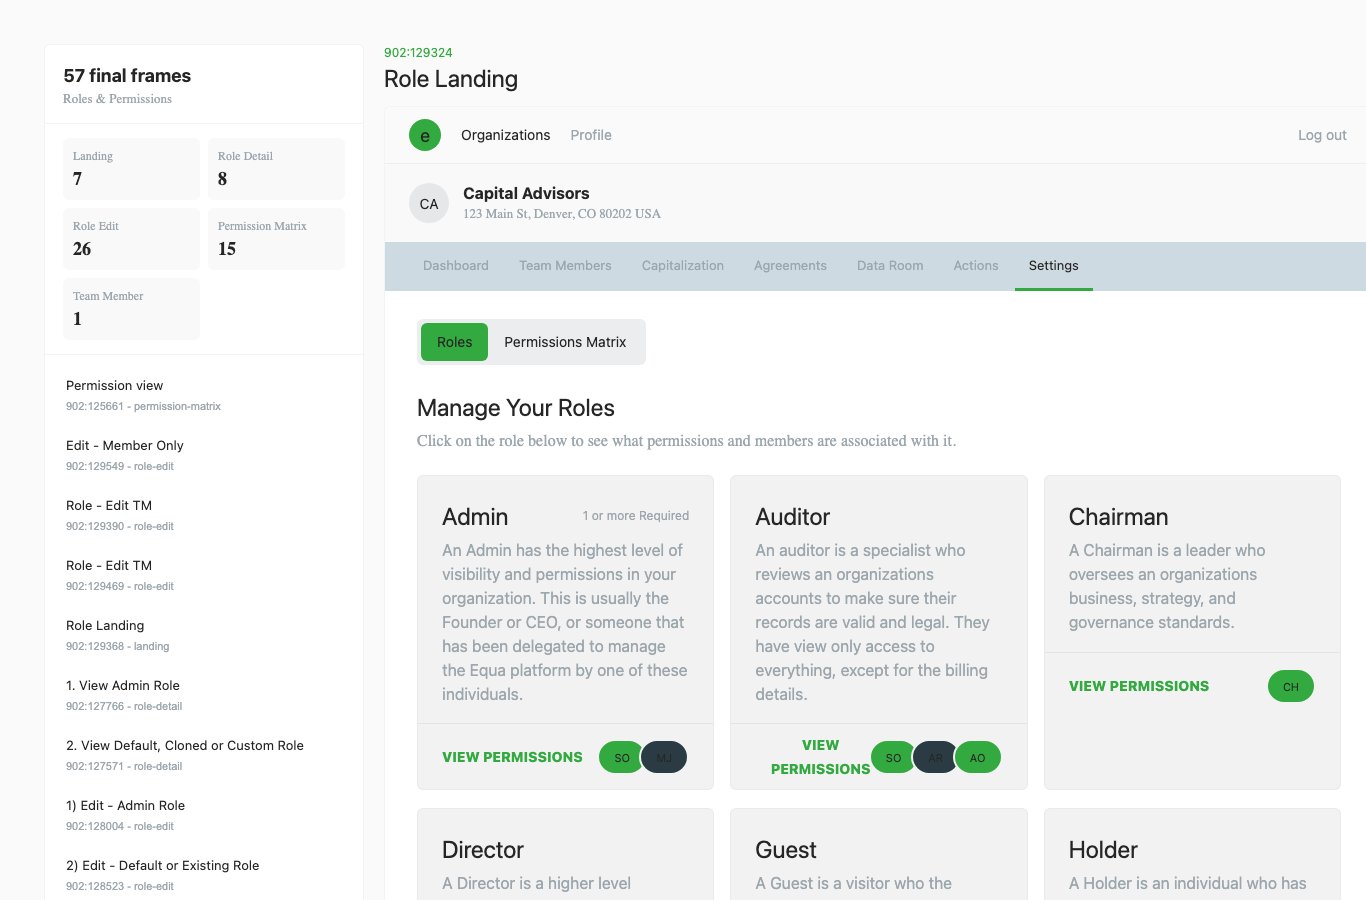
Task: Click the MJ avatar on the Admin card
Action: (x=664, y=758)
